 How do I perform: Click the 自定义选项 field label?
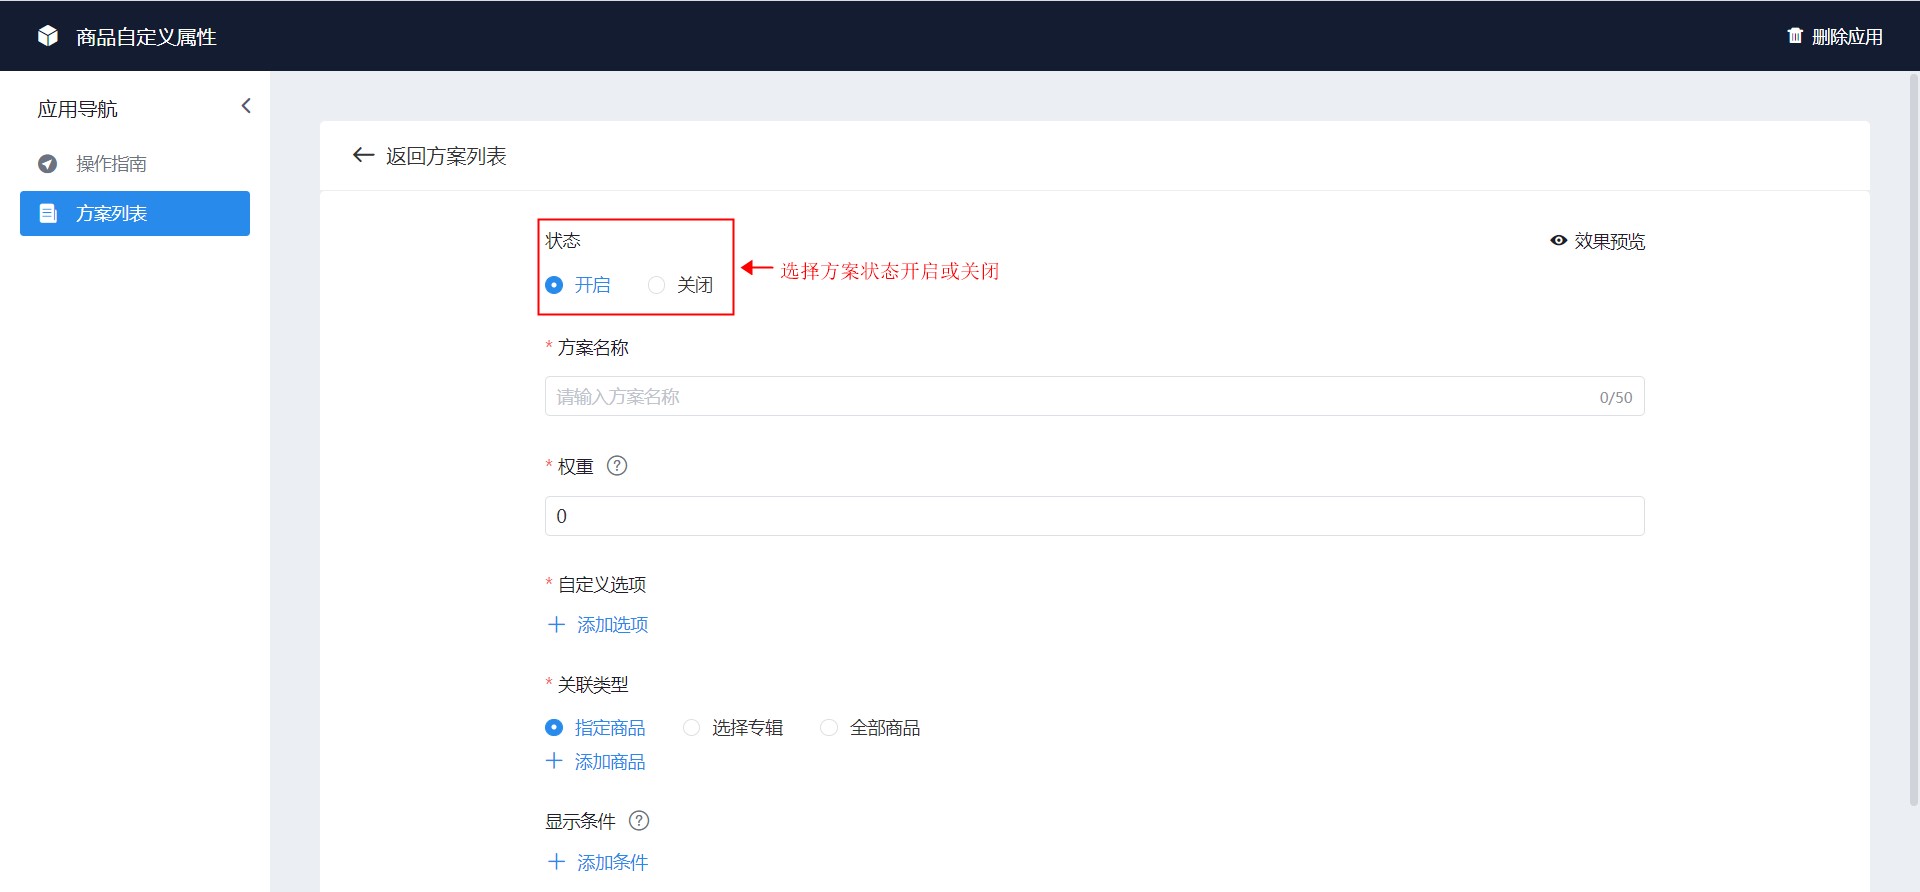602,584
